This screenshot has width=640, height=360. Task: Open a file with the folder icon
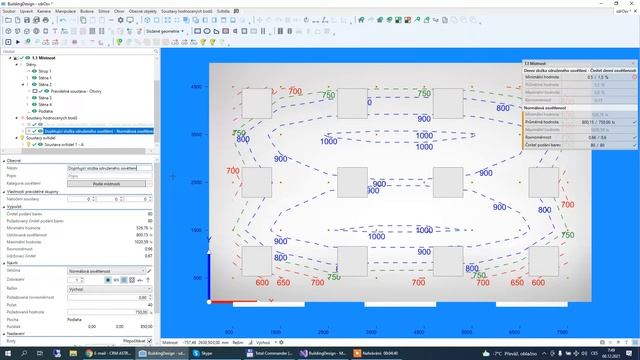tap(8, 20)
